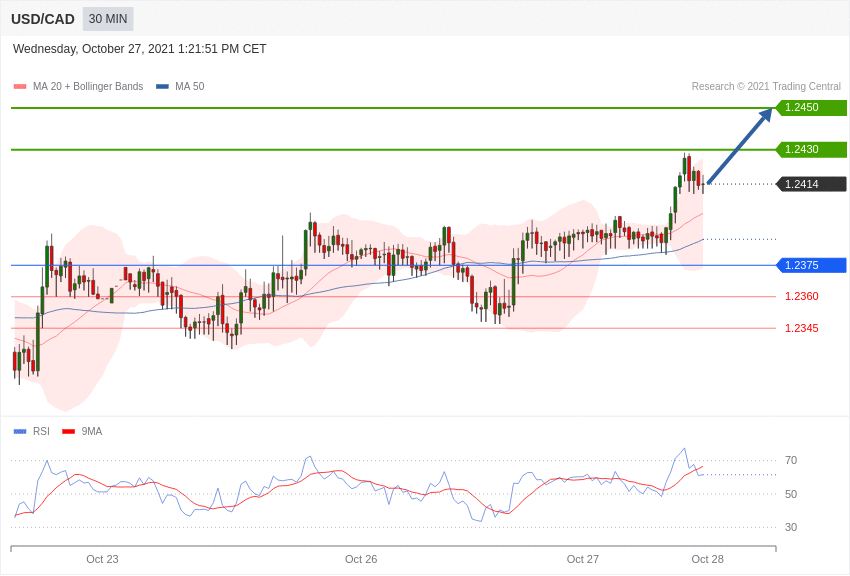Click the 30 MIN timeframe badge
Image resolution: width=850 pixels, height=576 pixels.
tap(108, 19)
